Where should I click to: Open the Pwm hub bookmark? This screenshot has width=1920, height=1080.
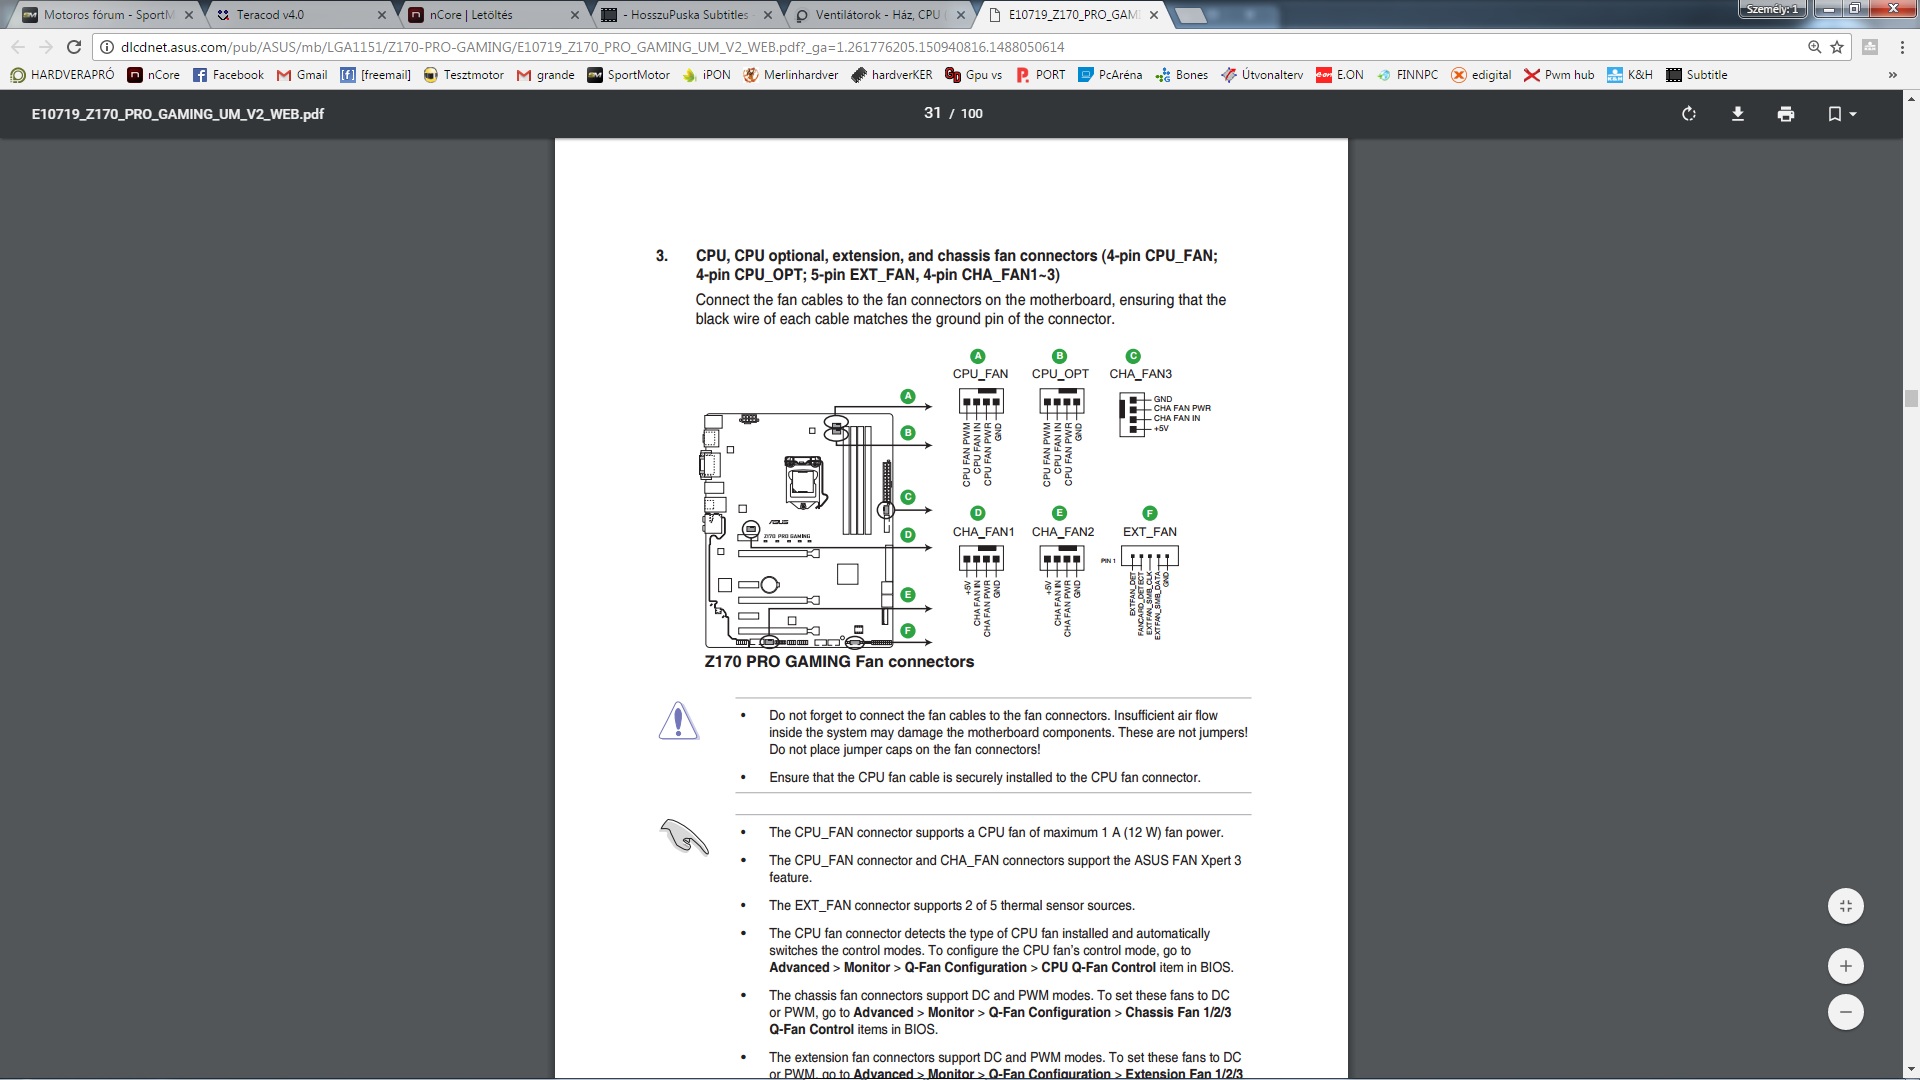click(1559, 75)
